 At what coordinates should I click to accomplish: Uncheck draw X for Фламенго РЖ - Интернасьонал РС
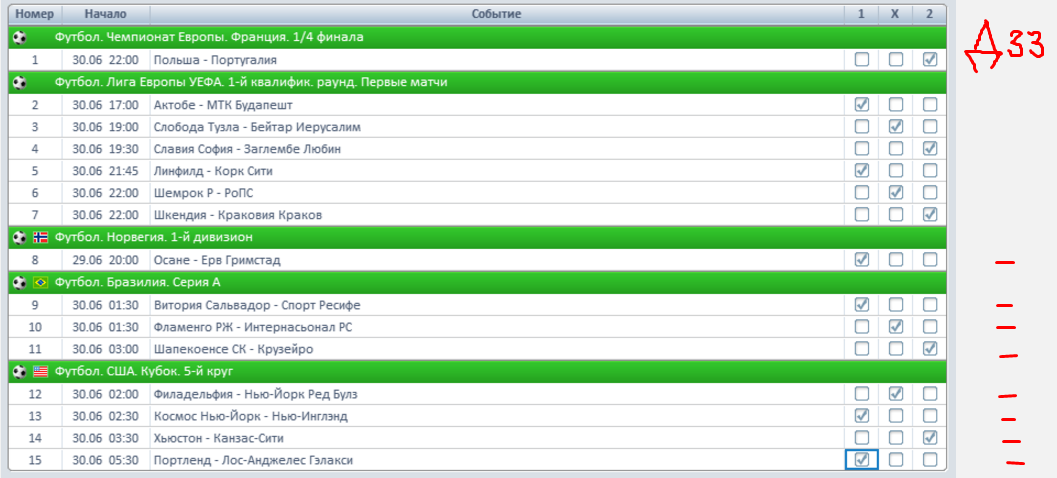point(895,327)
